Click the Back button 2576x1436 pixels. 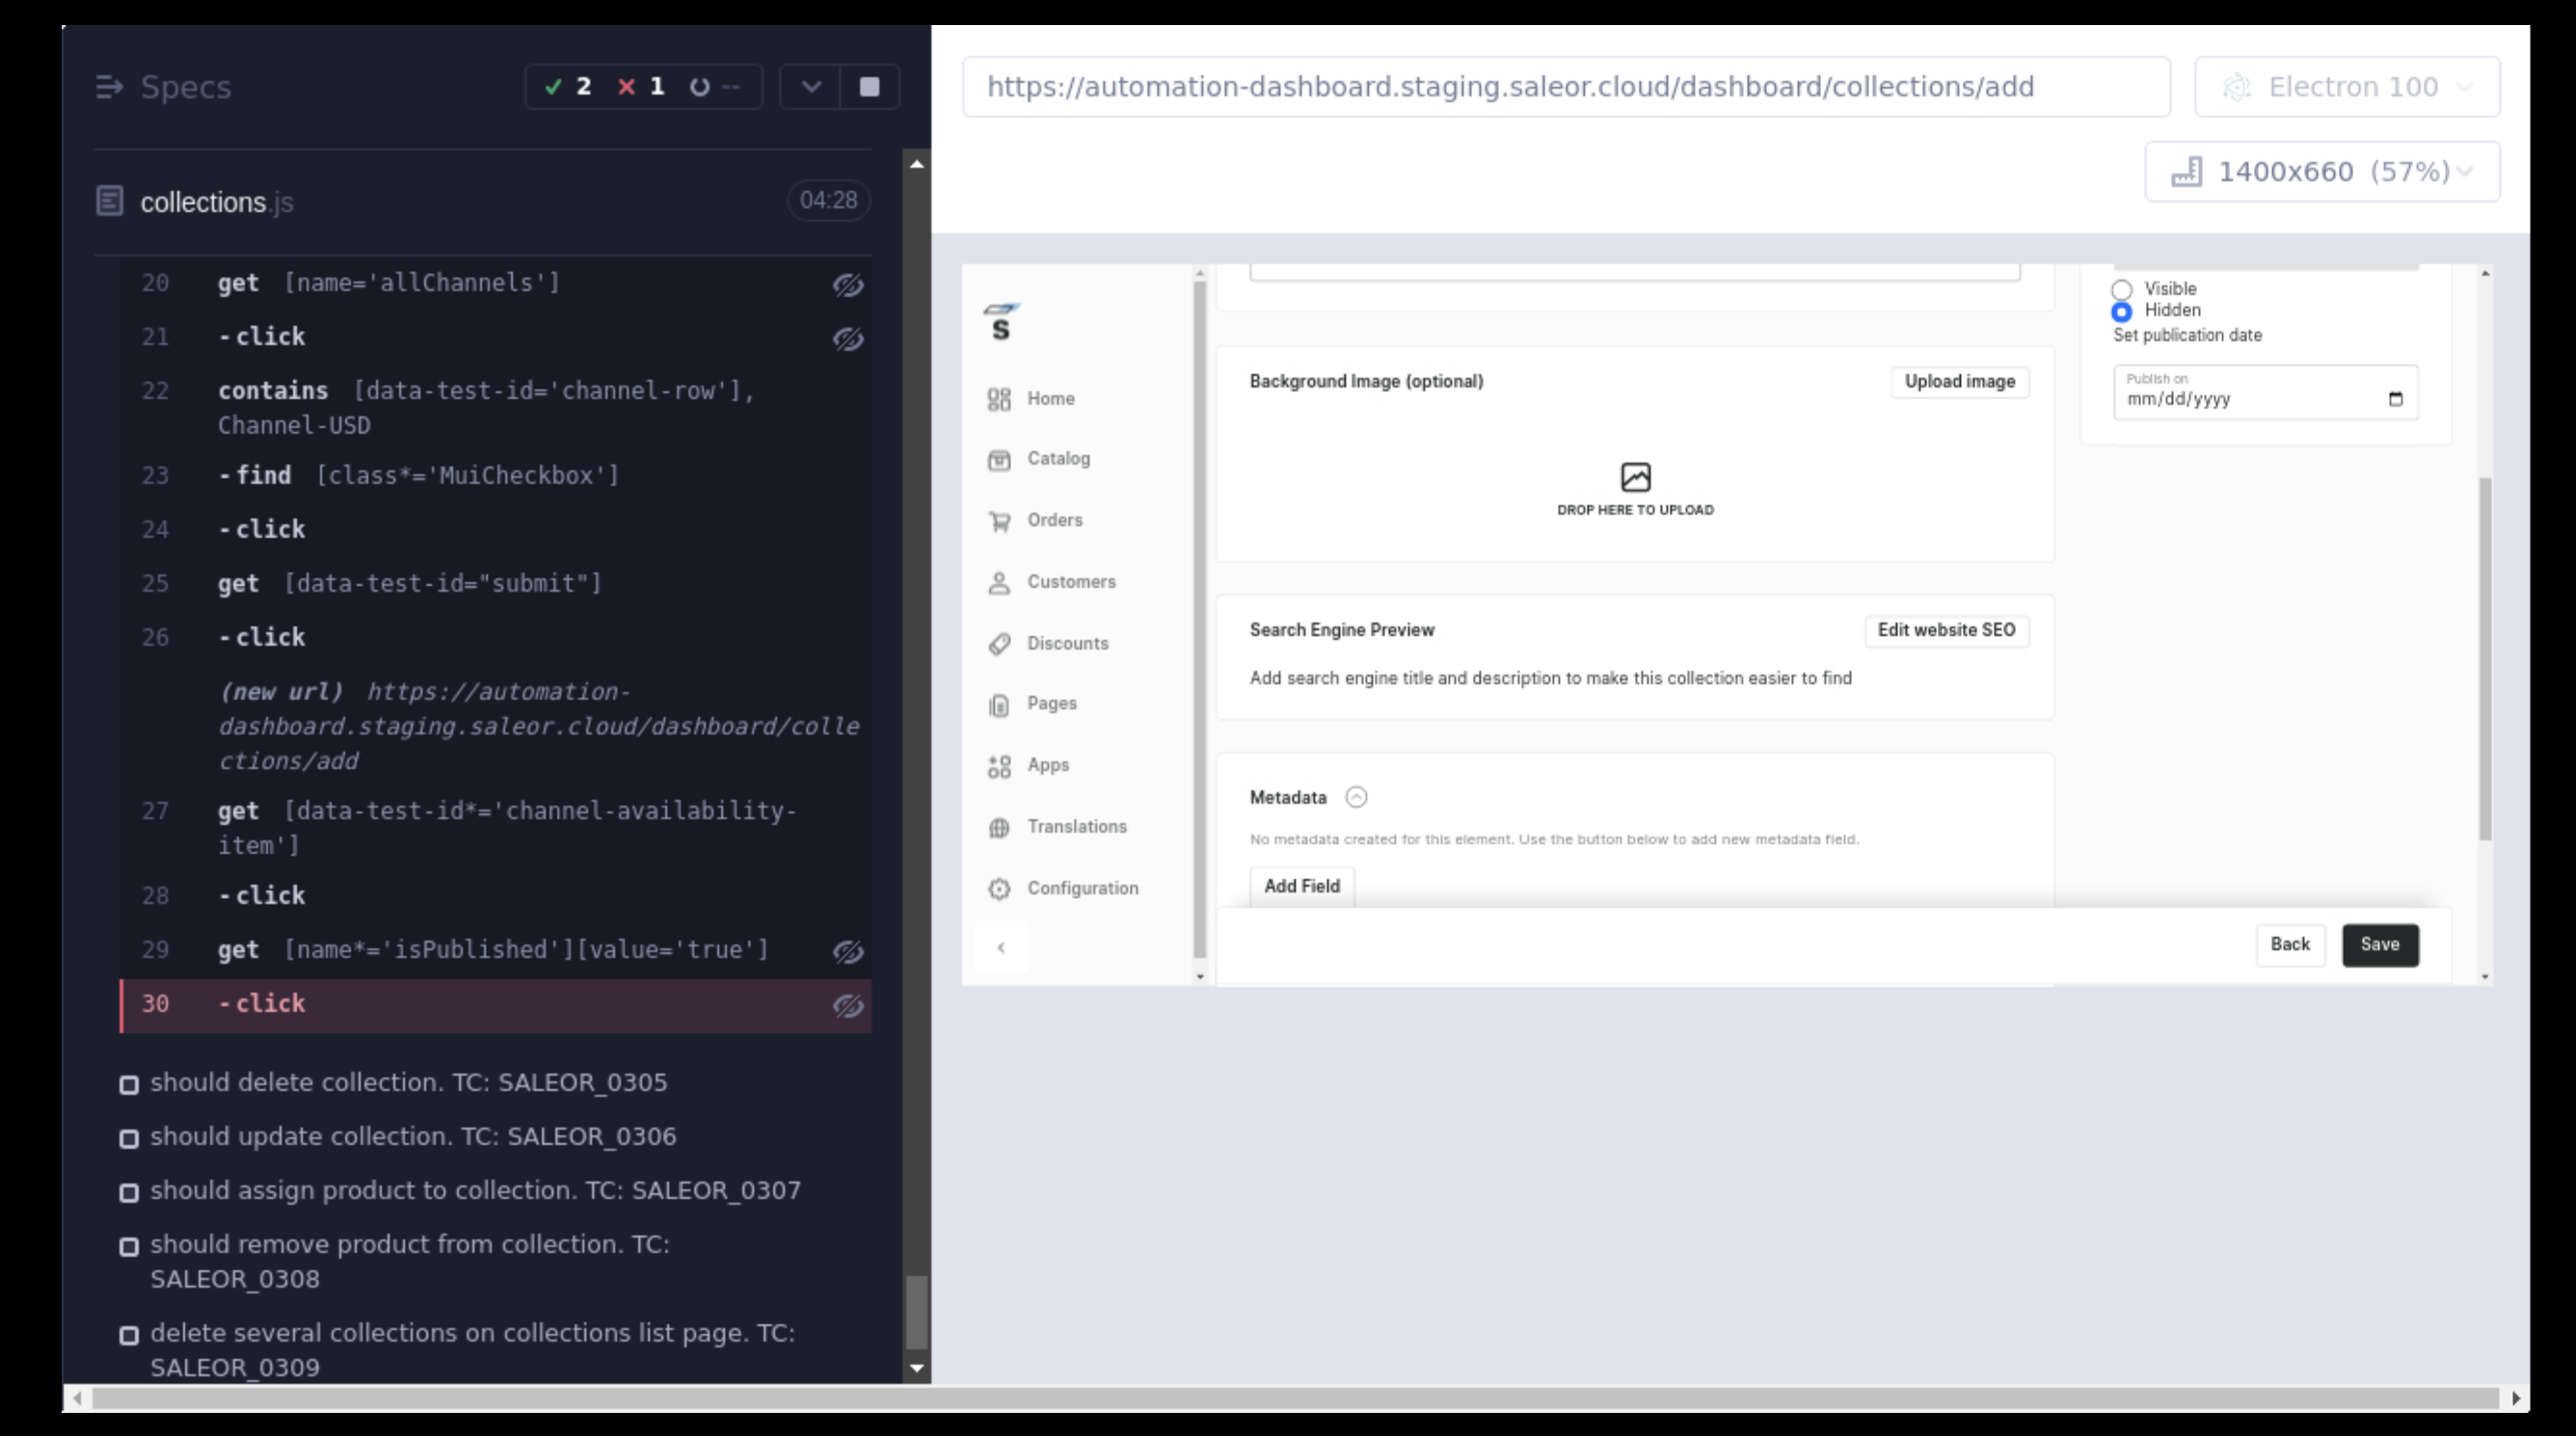click(2289, 945)
